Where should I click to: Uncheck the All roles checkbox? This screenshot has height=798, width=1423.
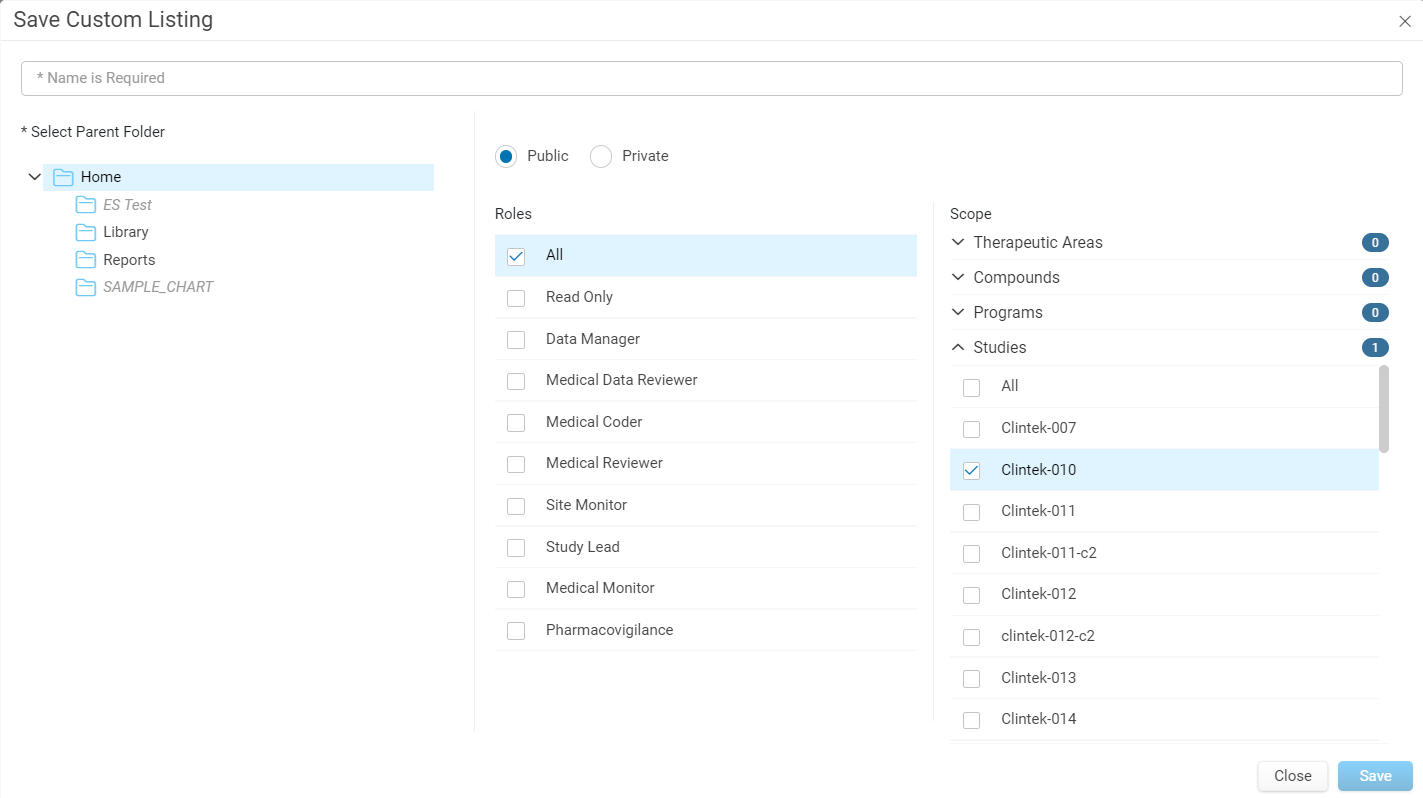tap(516, 256)
